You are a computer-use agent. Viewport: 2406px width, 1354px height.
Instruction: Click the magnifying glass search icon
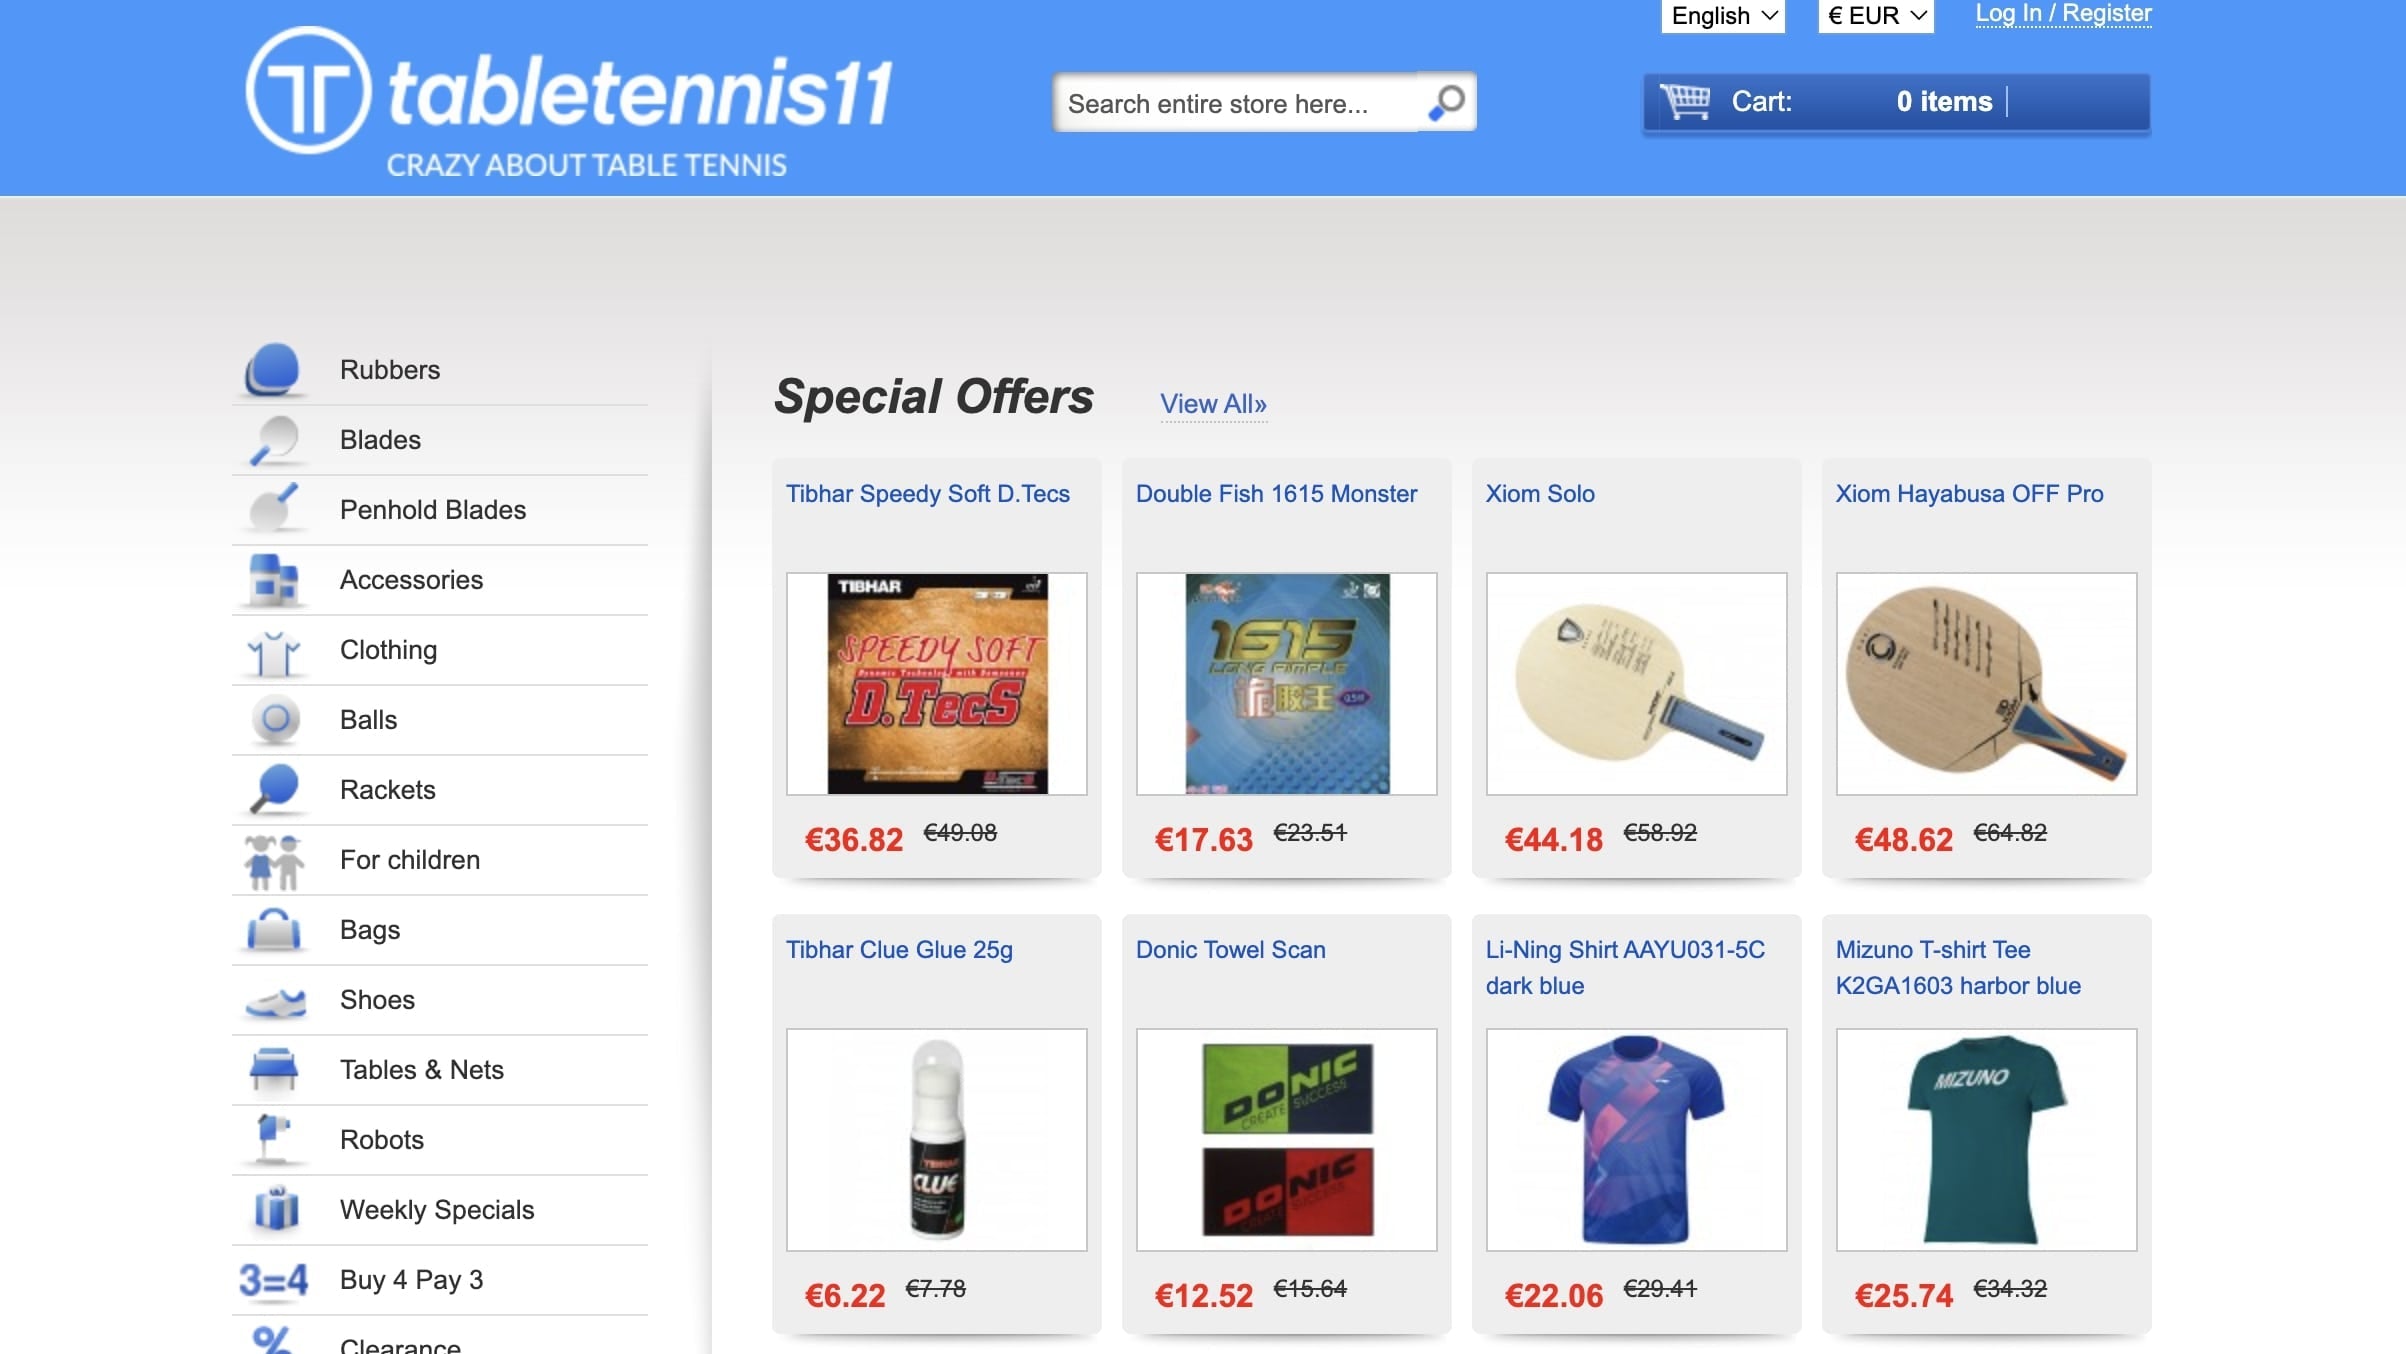click(1446, 102)
